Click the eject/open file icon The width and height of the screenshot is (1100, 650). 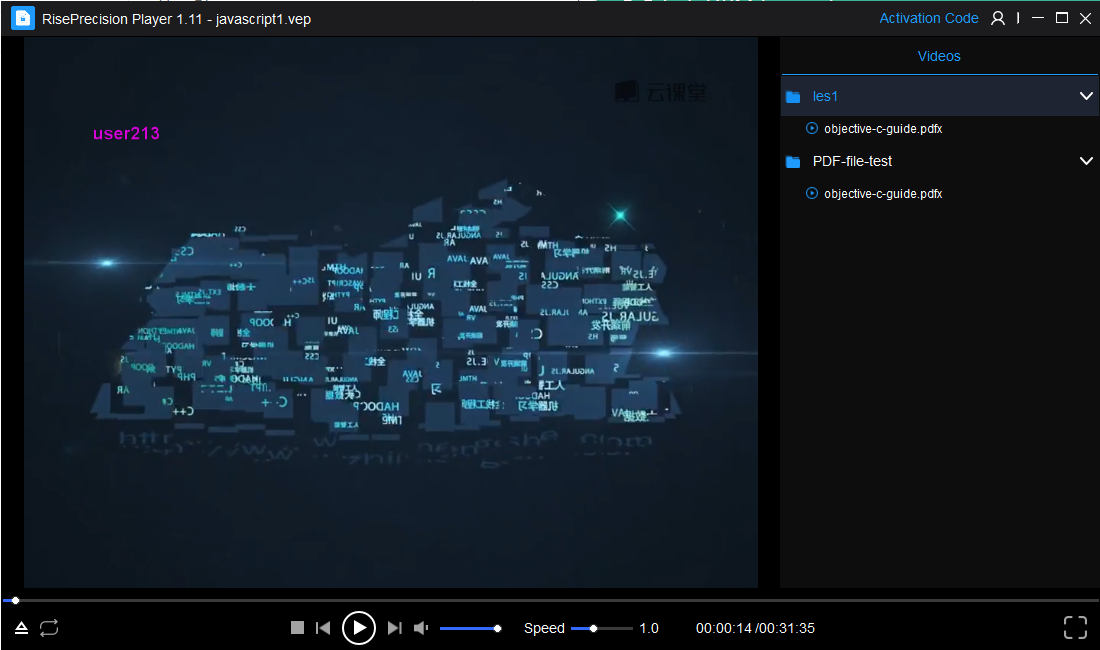(x=21, y=627)
